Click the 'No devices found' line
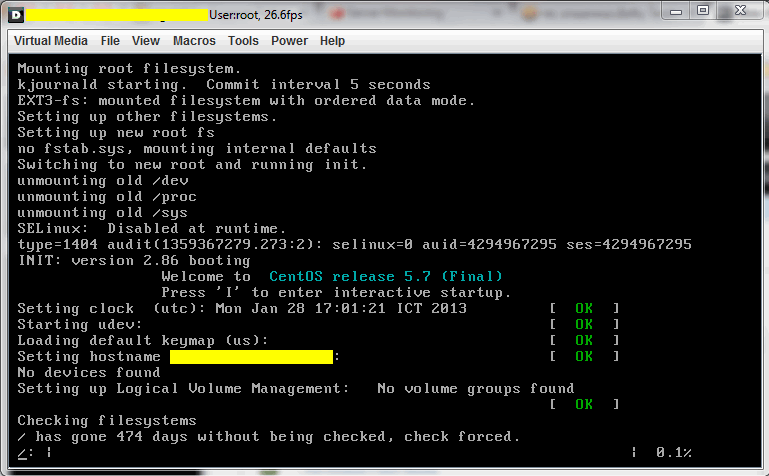The image size is (769, 476). 89,373
